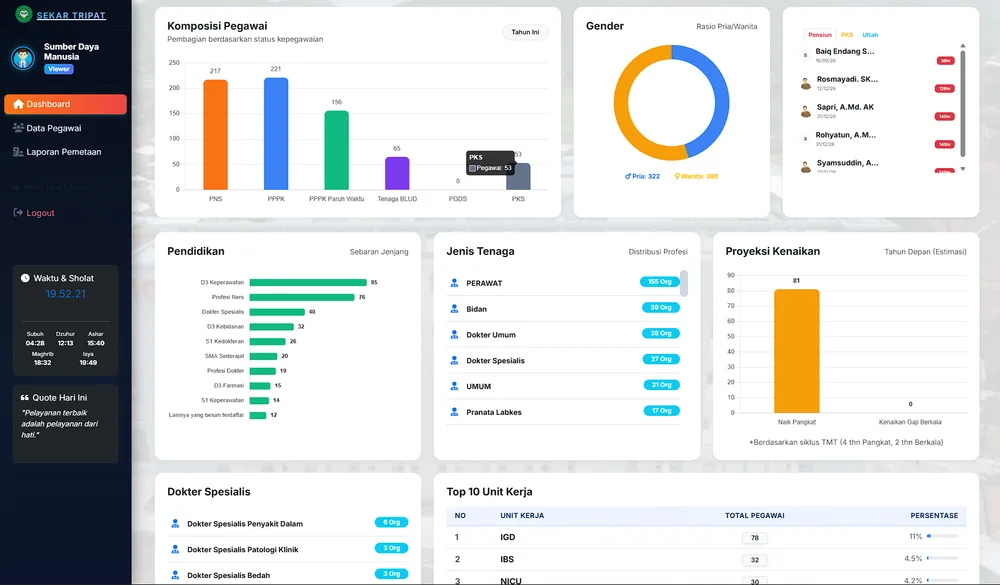Viewport: 1000px width, 585px height.
Task: Click the icon beside Dokter Spesialis Bedah
Action: (175, 575)
